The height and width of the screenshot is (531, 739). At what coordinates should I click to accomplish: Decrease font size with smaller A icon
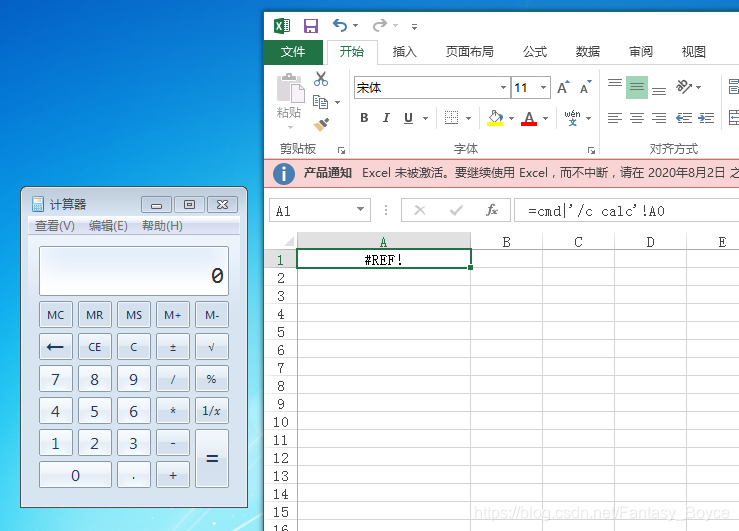[x=585, y=87]
